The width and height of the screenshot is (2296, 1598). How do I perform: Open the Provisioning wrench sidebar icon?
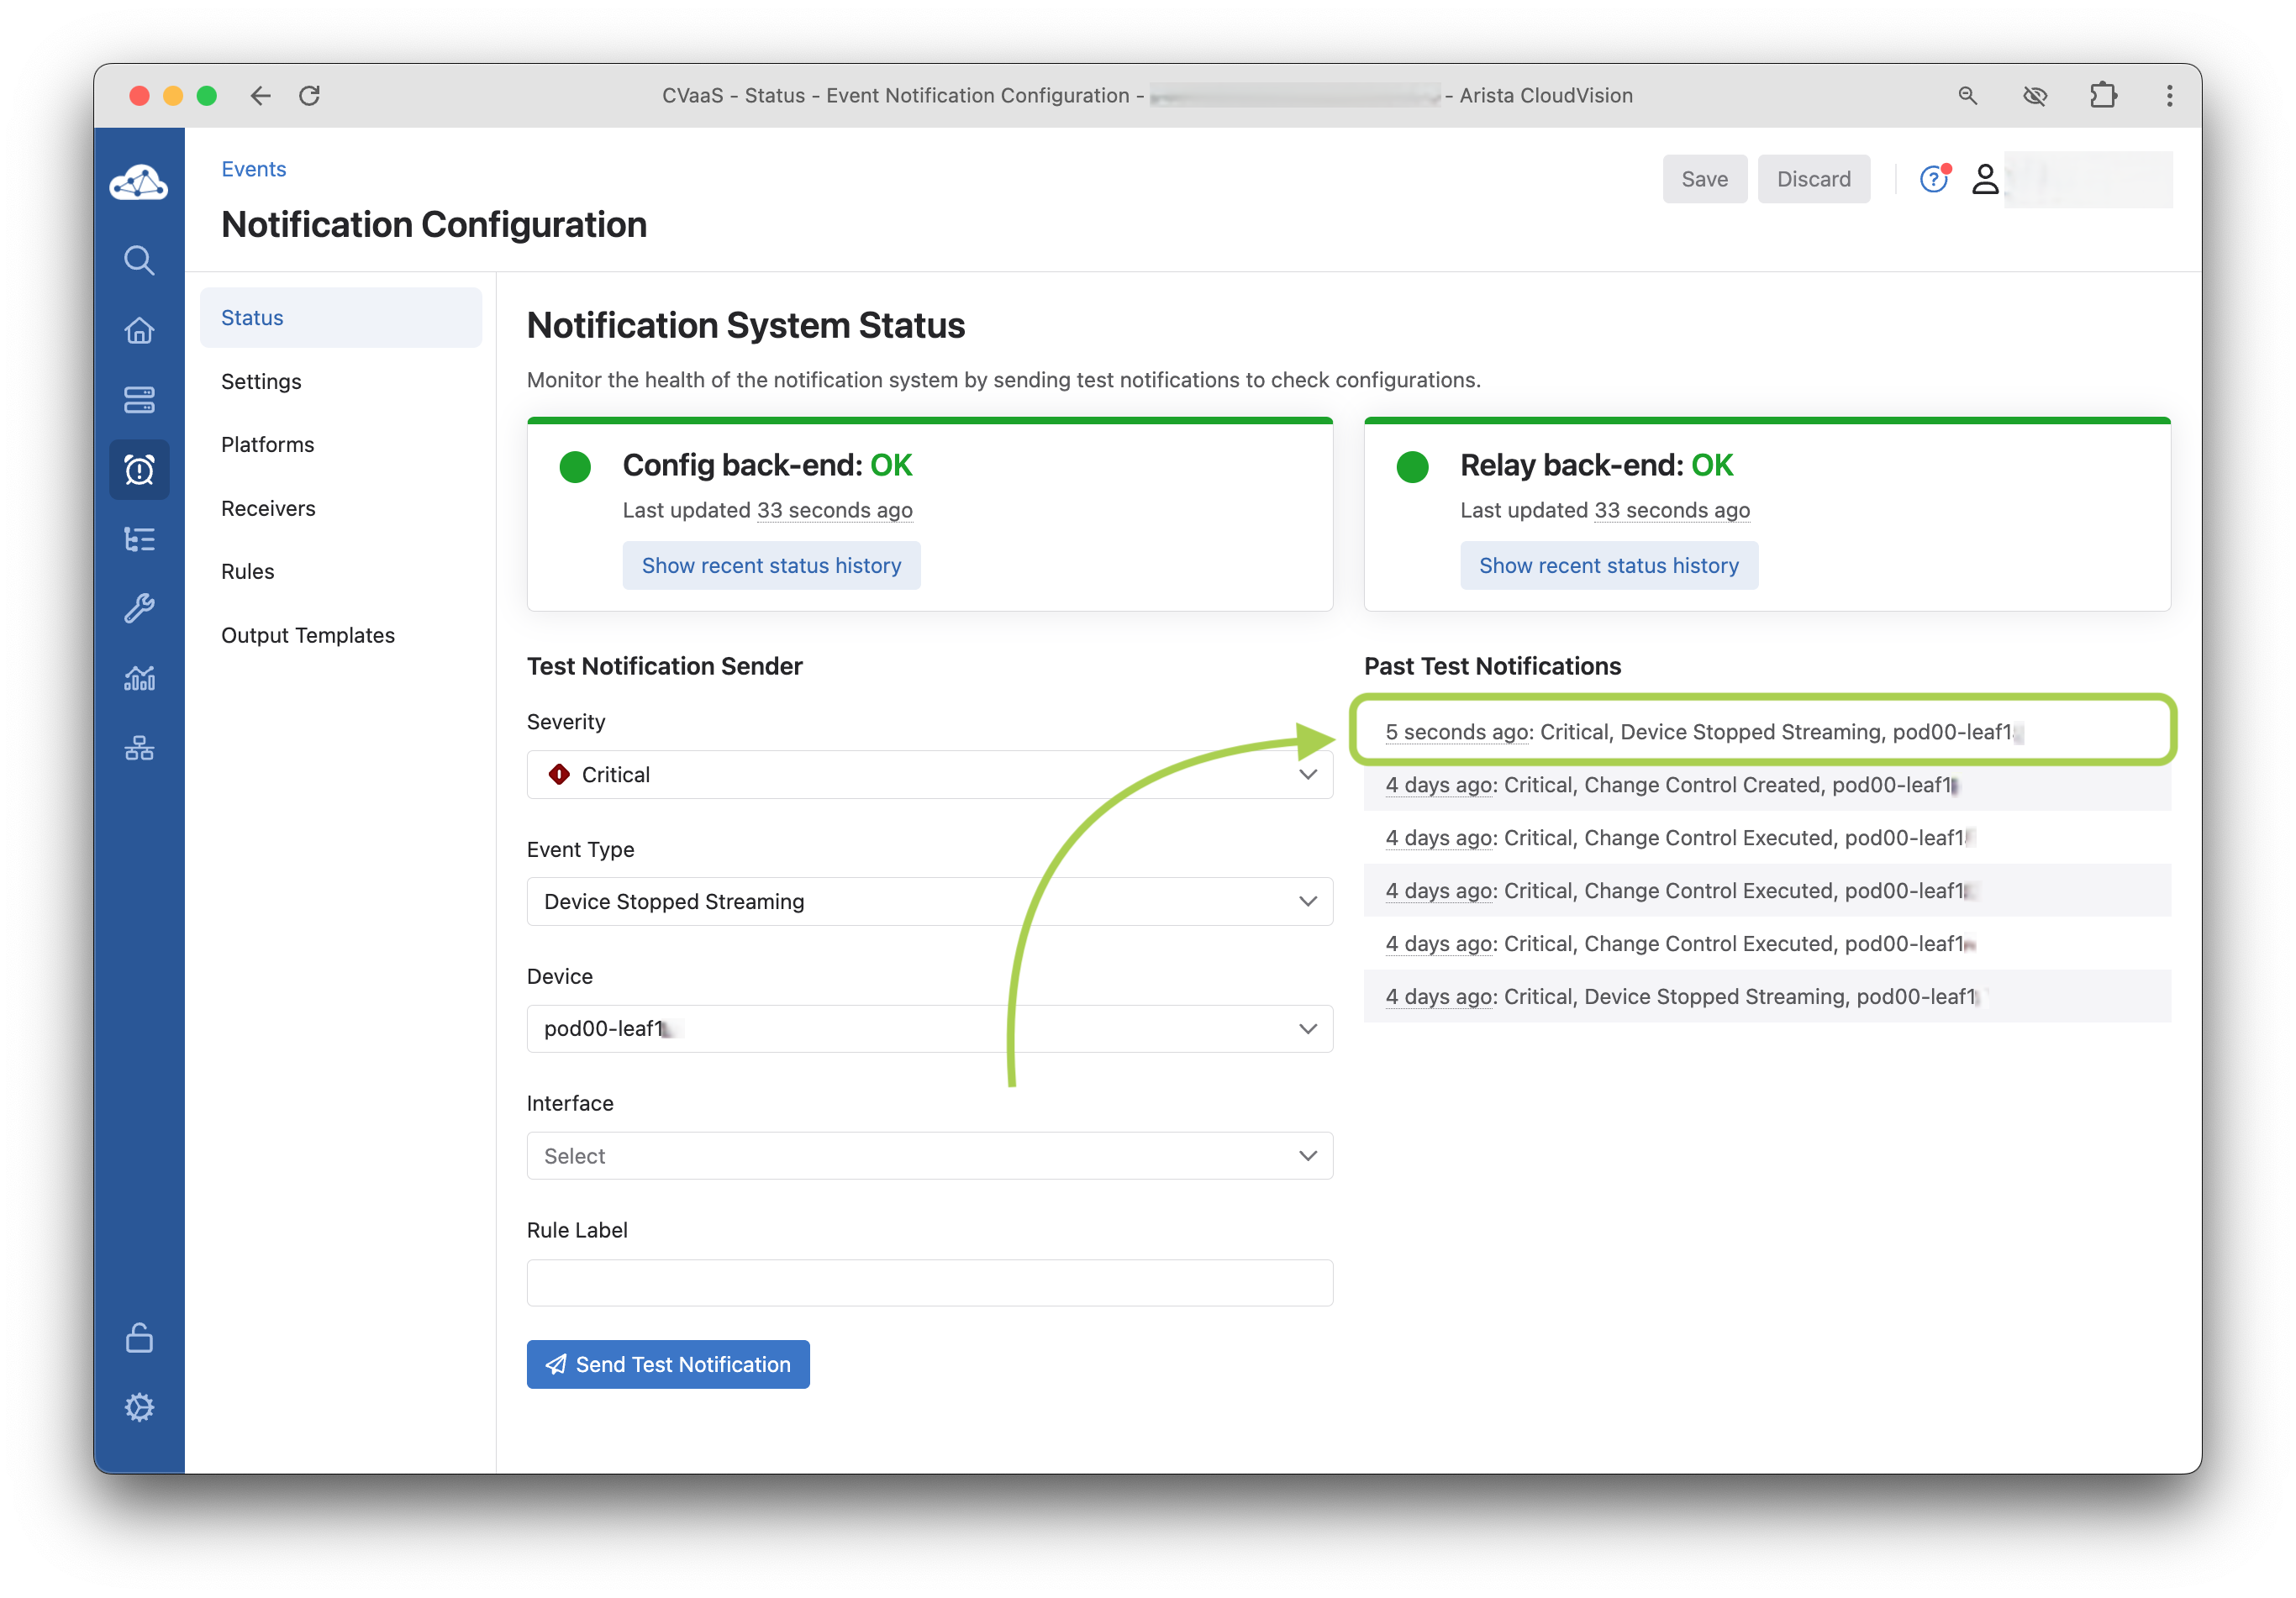(x=139, y=608)
